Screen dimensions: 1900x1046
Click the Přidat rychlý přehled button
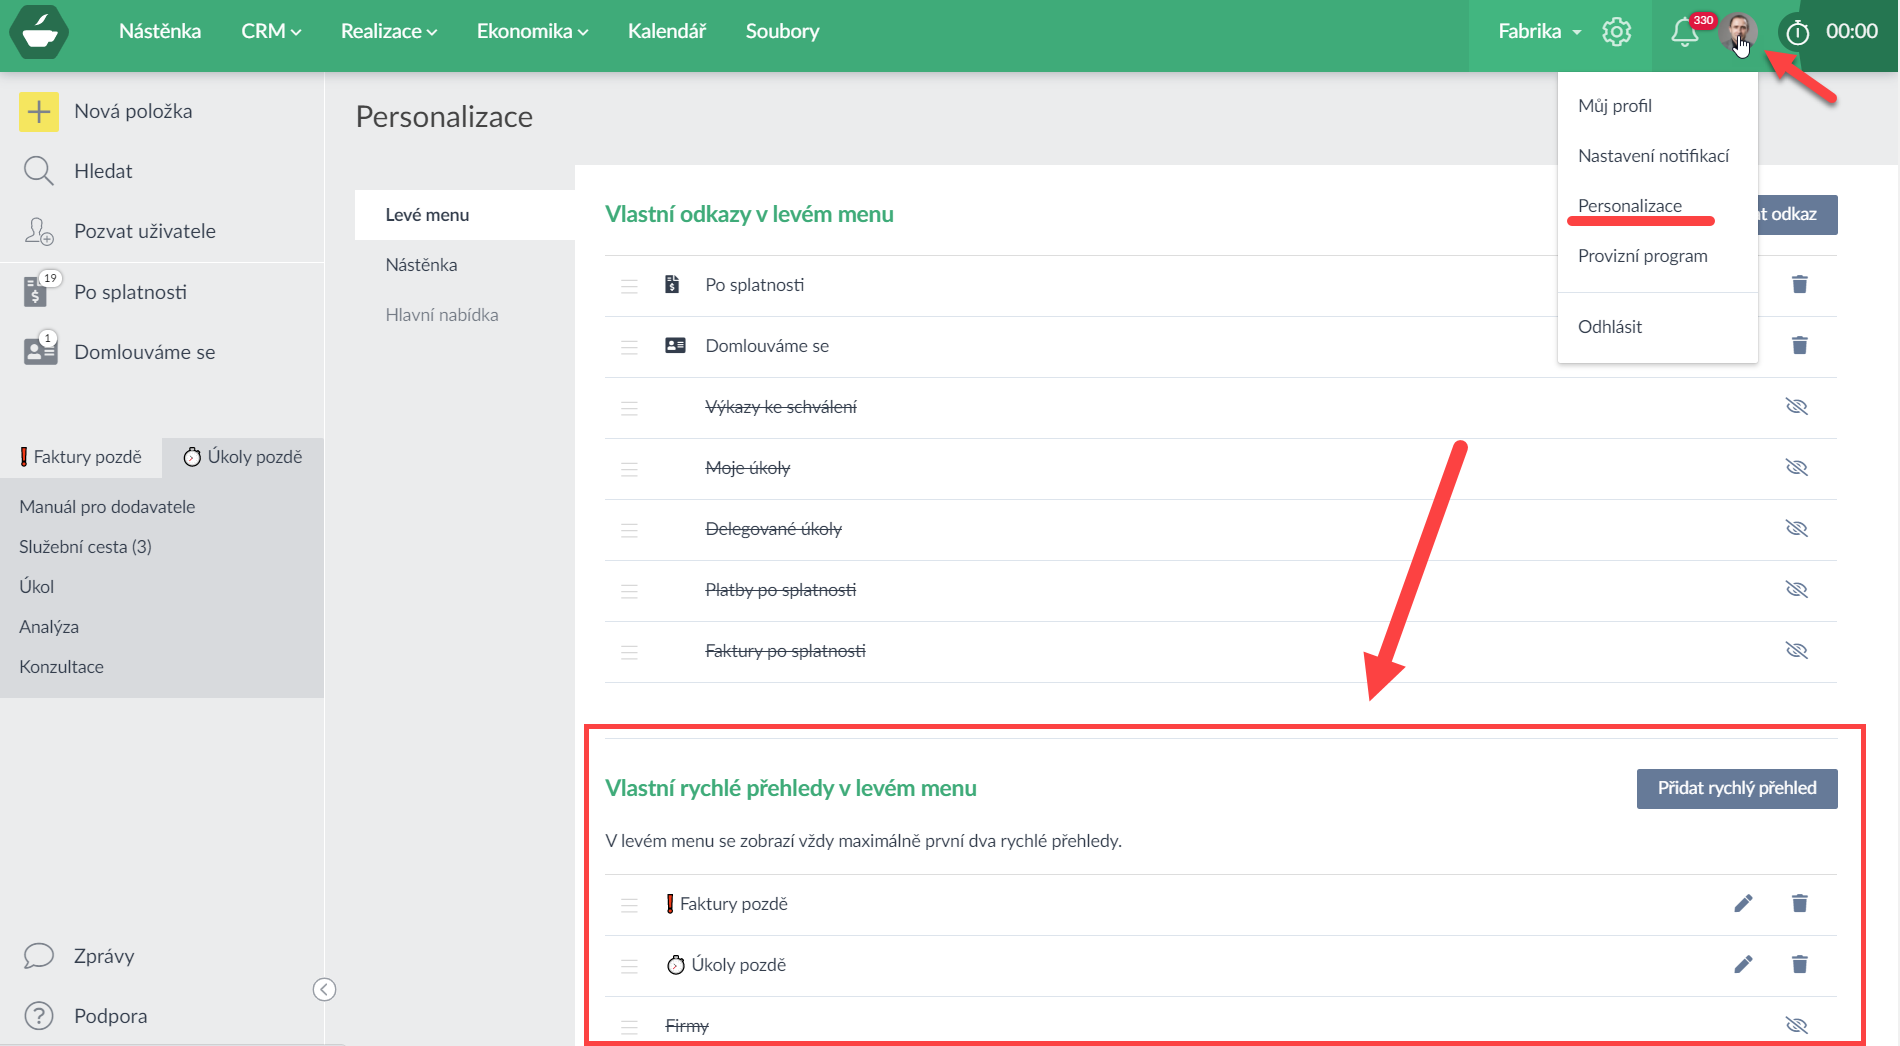click(x=1736, y=788)
